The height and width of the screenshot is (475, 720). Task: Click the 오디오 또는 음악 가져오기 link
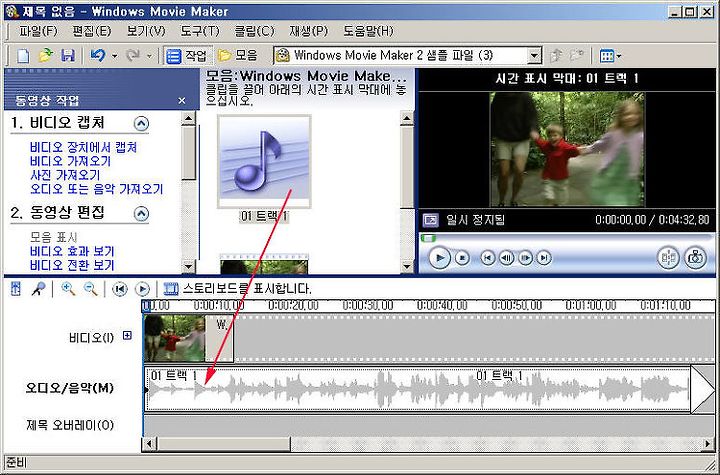pos(96,189)
